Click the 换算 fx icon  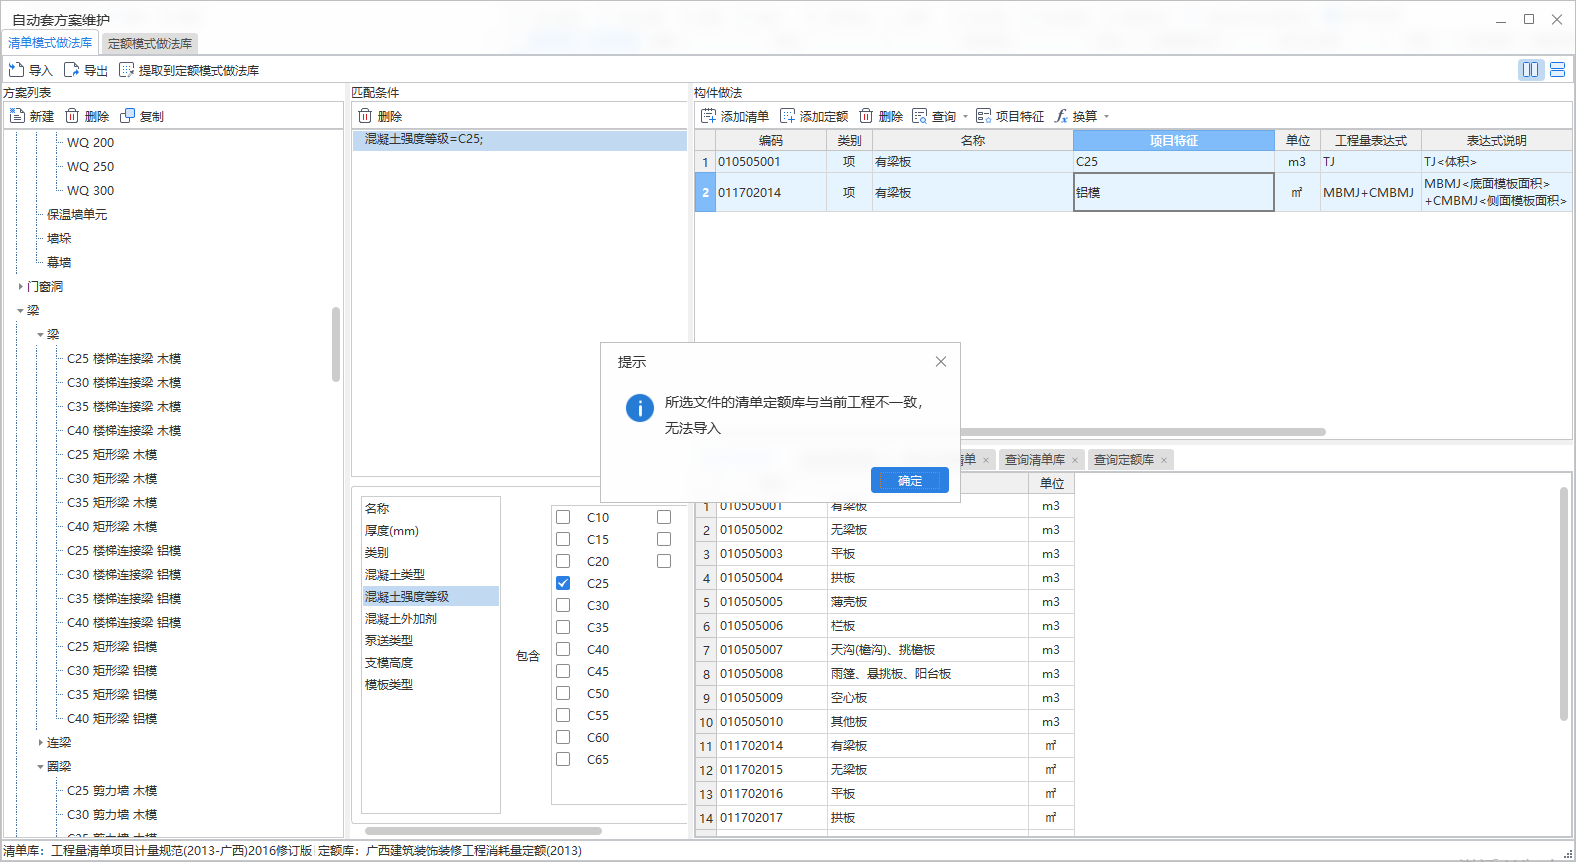(1061, 116)
